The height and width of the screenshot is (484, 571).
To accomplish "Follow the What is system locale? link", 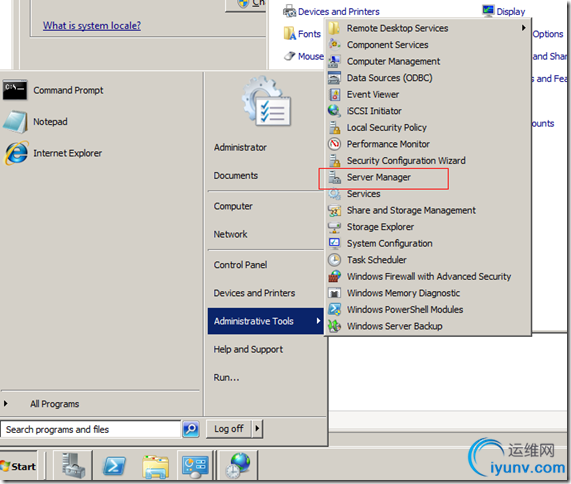I will (92, 25).
